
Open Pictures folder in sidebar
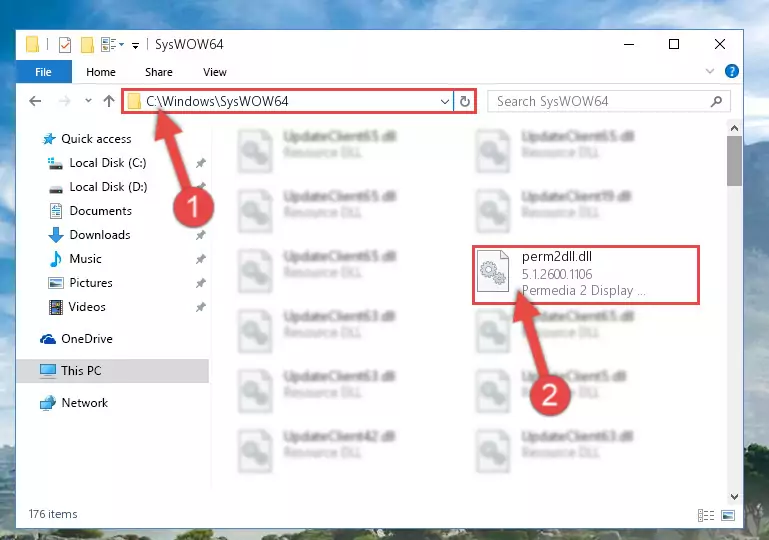tap(91, 283)
